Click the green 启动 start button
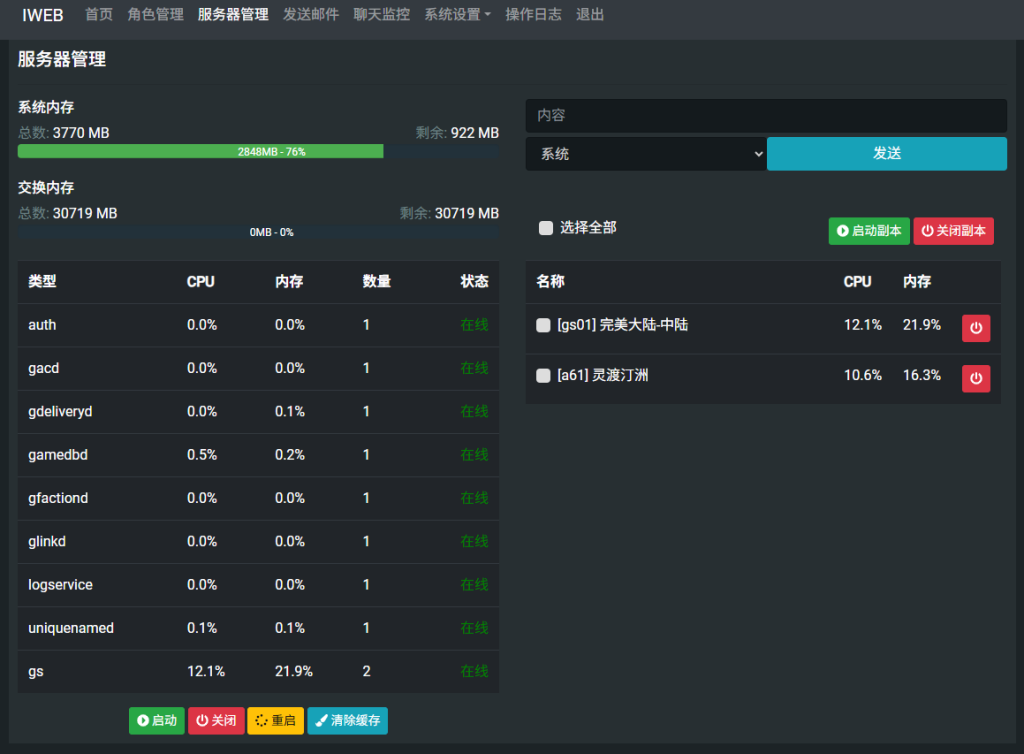This screenshot has width=1024, height=754. coord(157,720)
